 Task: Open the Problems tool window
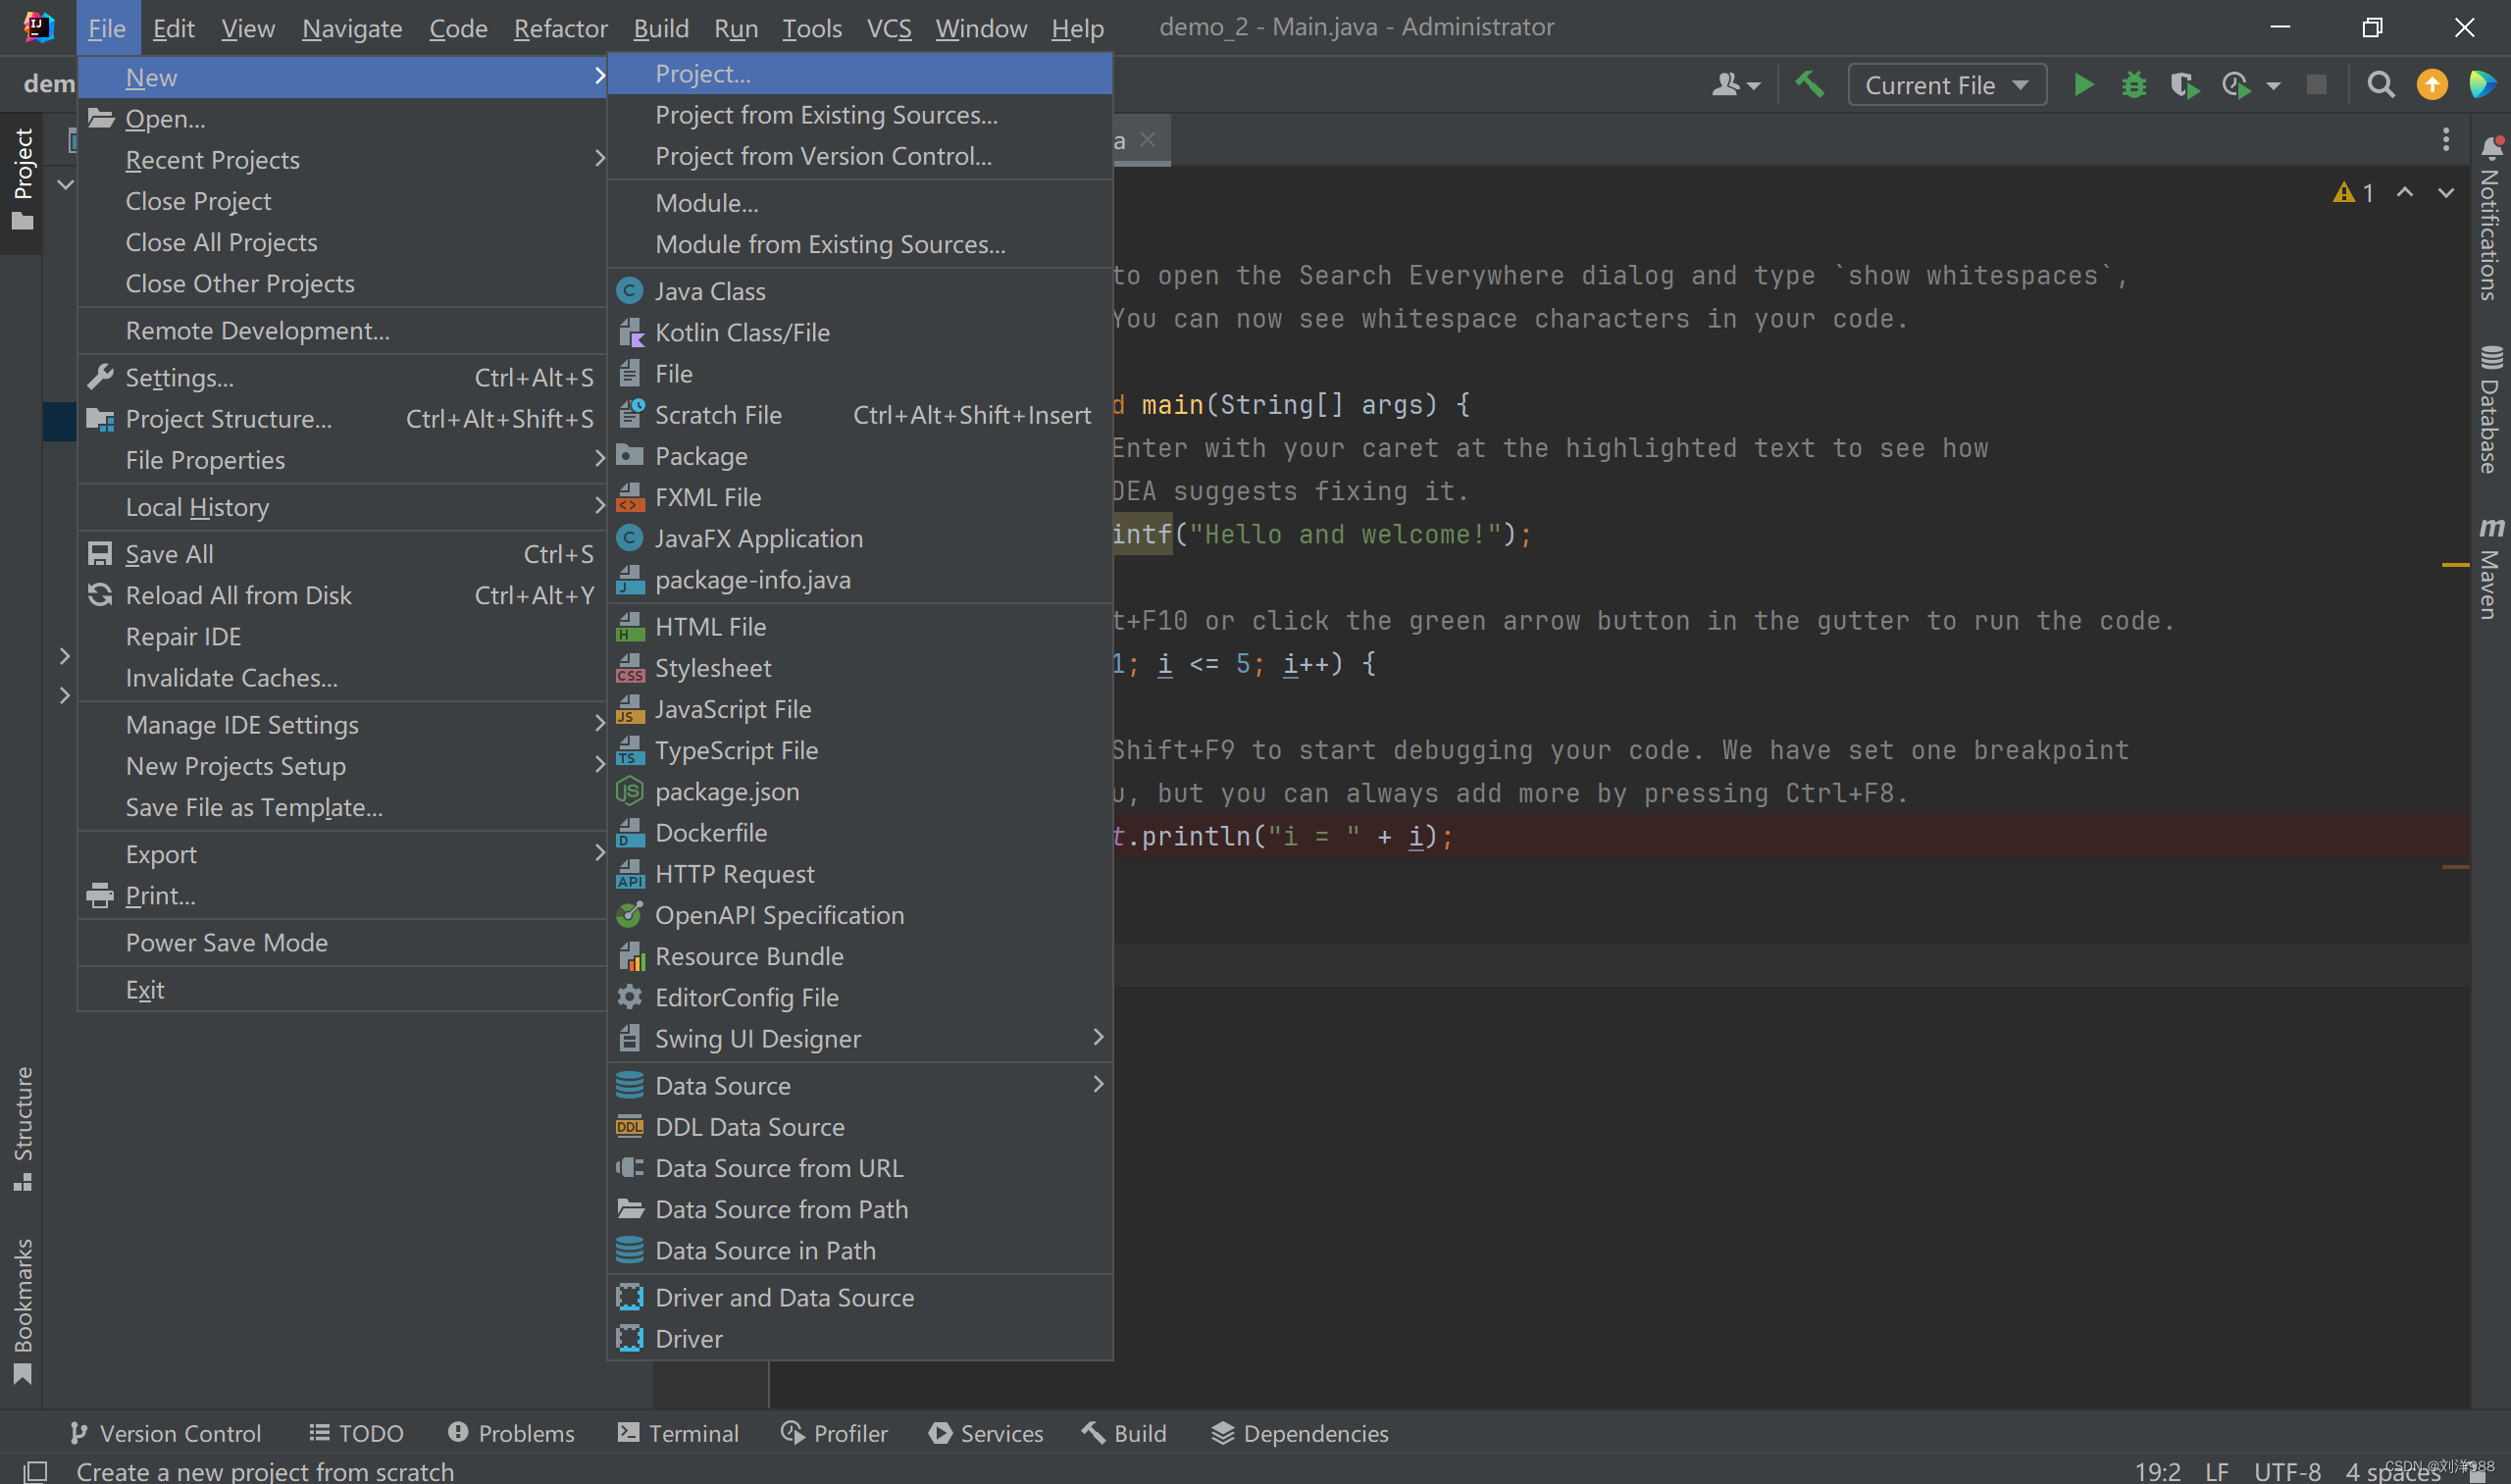click(x=511, y=1433)
